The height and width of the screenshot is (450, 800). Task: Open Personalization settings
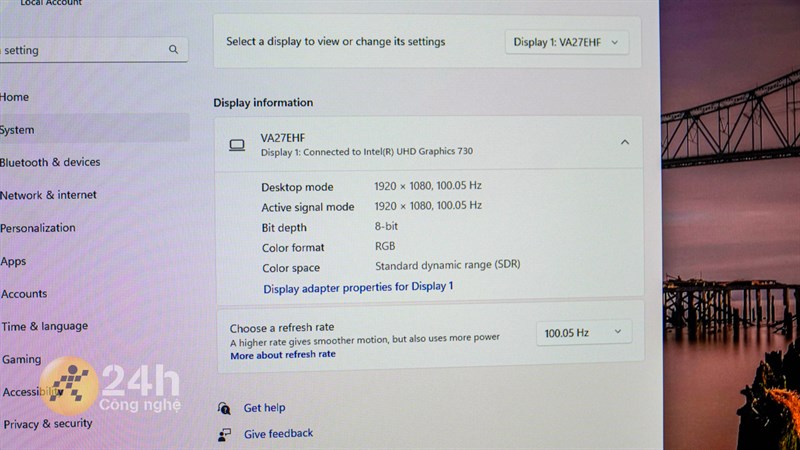[x=38, y=228]
